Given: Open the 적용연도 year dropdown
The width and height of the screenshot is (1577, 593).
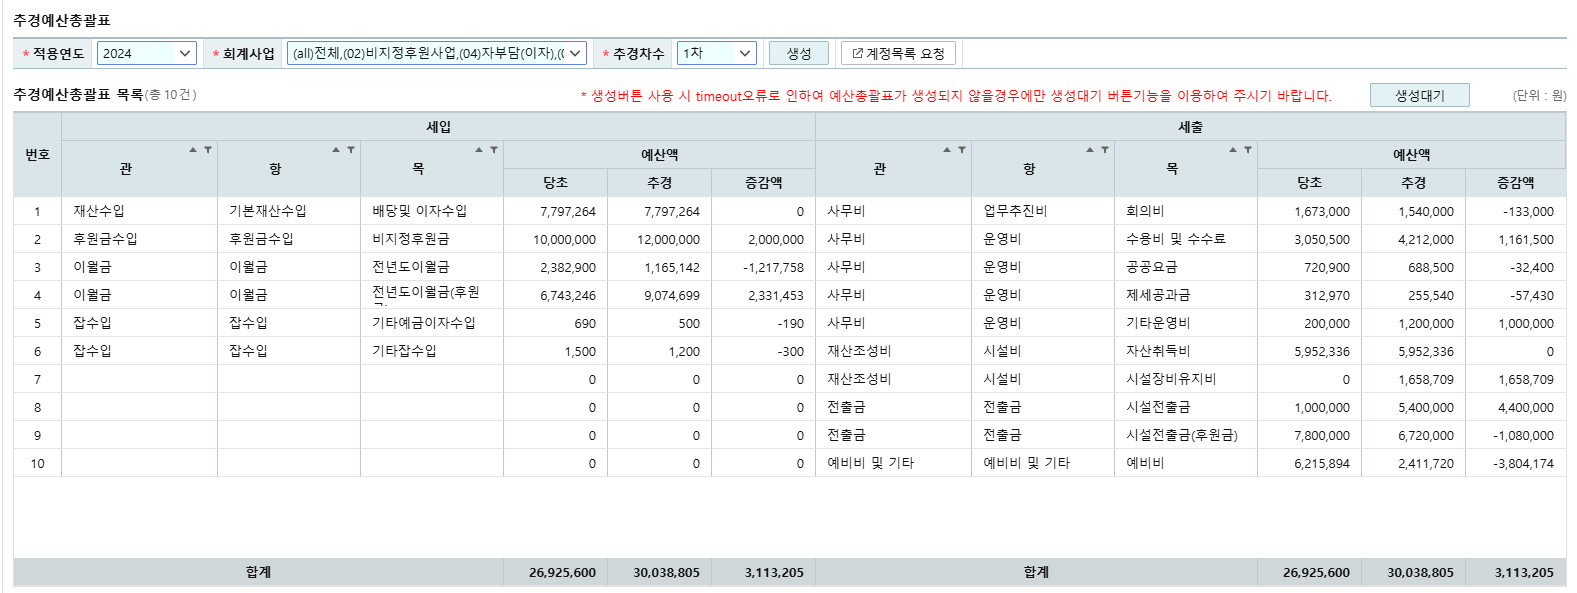Looking at the screenshot, I should coord(147,53).
